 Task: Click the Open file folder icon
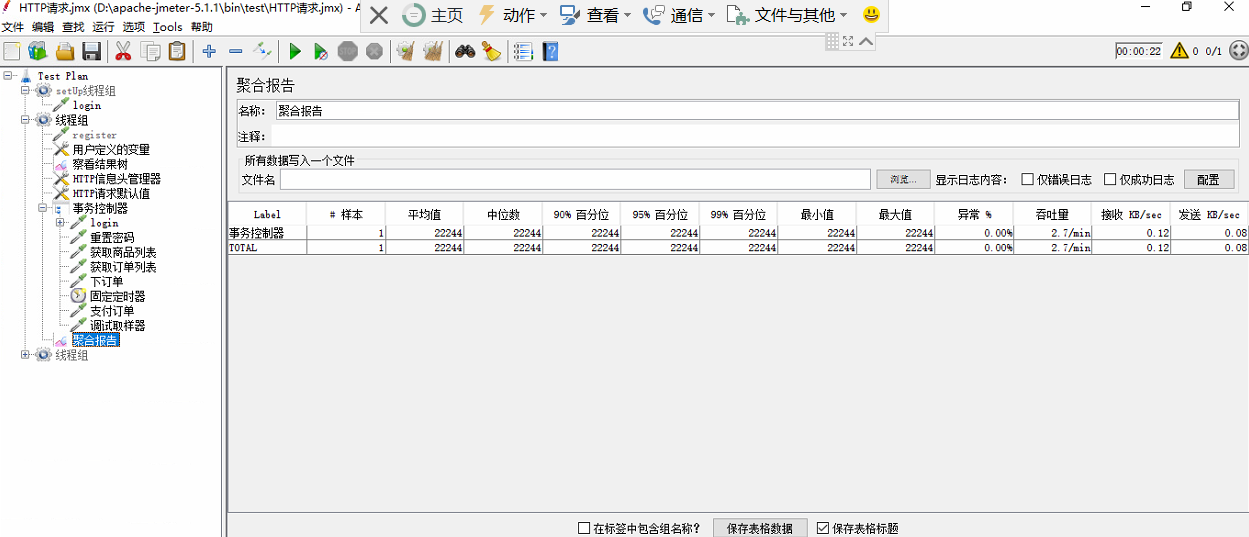point(65,51)
